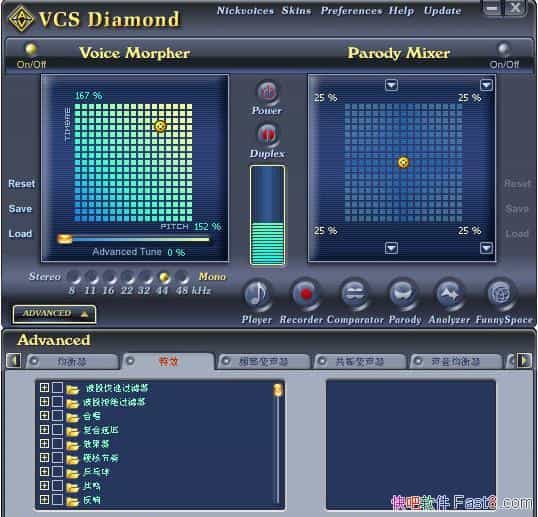
Task: Click the VCS Diamond logo
Action: 21,19
